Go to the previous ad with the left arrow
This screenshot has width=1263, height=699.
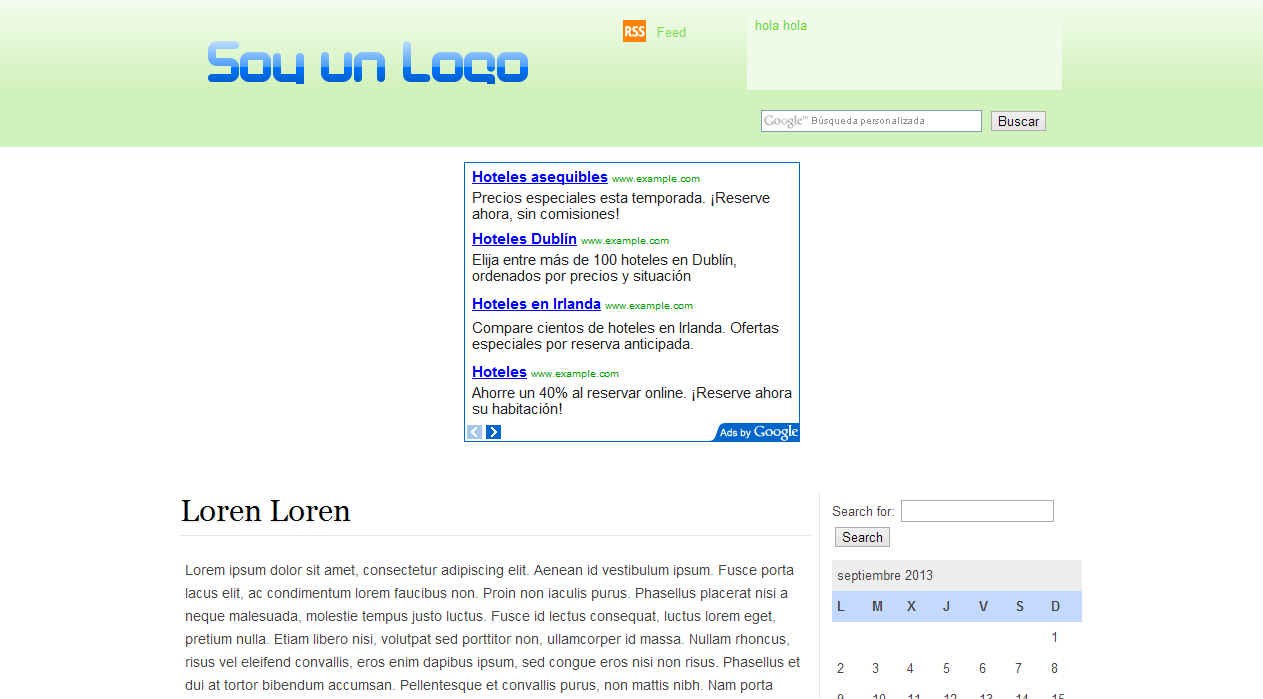click(475, 432)
